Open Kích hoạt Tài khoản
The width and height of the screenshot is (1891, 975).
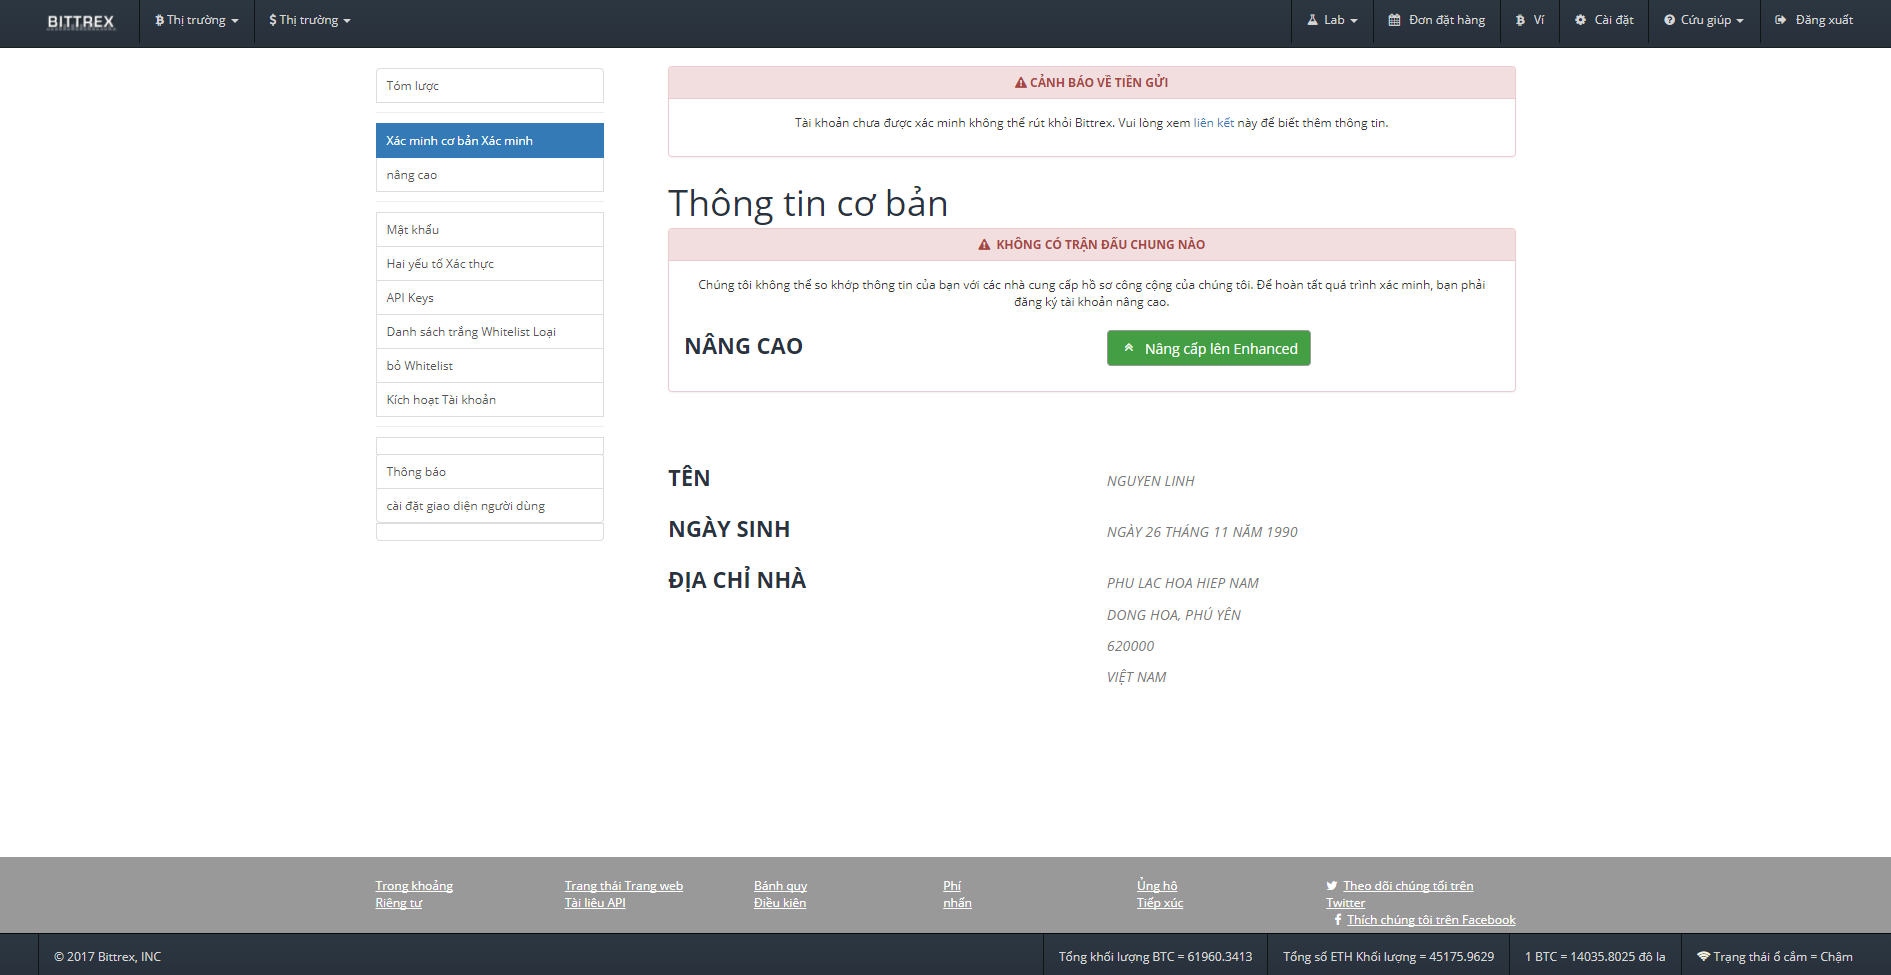490,400
